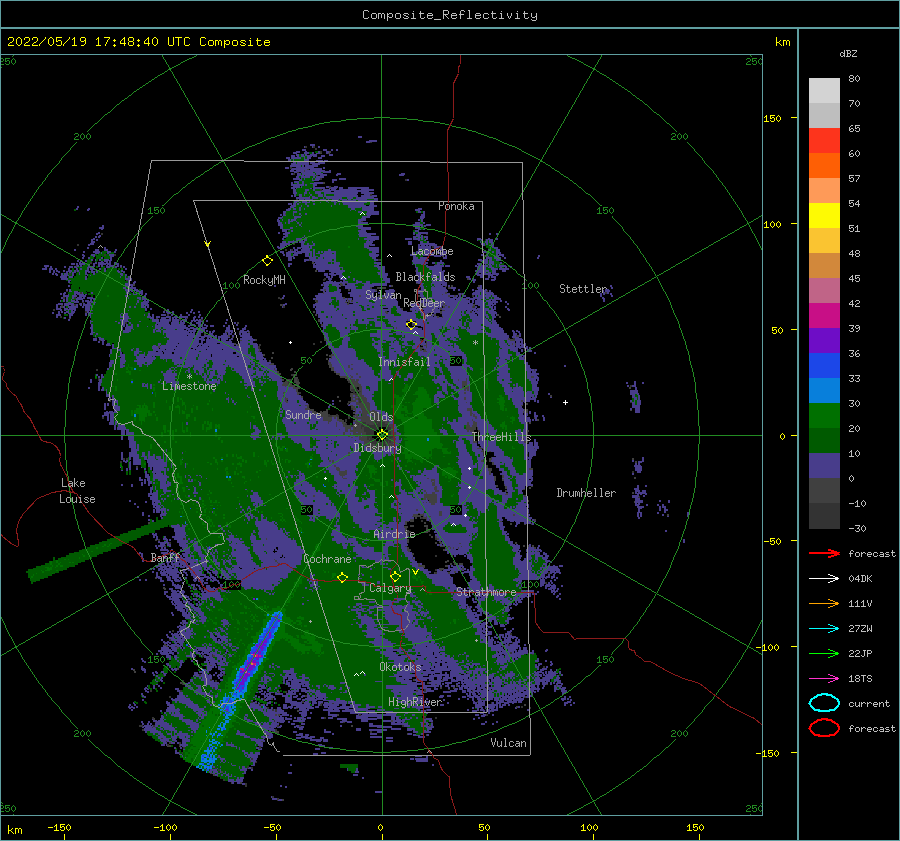
Task: Select the royal blue swatch in dBZ legend
Action: click(824, 365)
